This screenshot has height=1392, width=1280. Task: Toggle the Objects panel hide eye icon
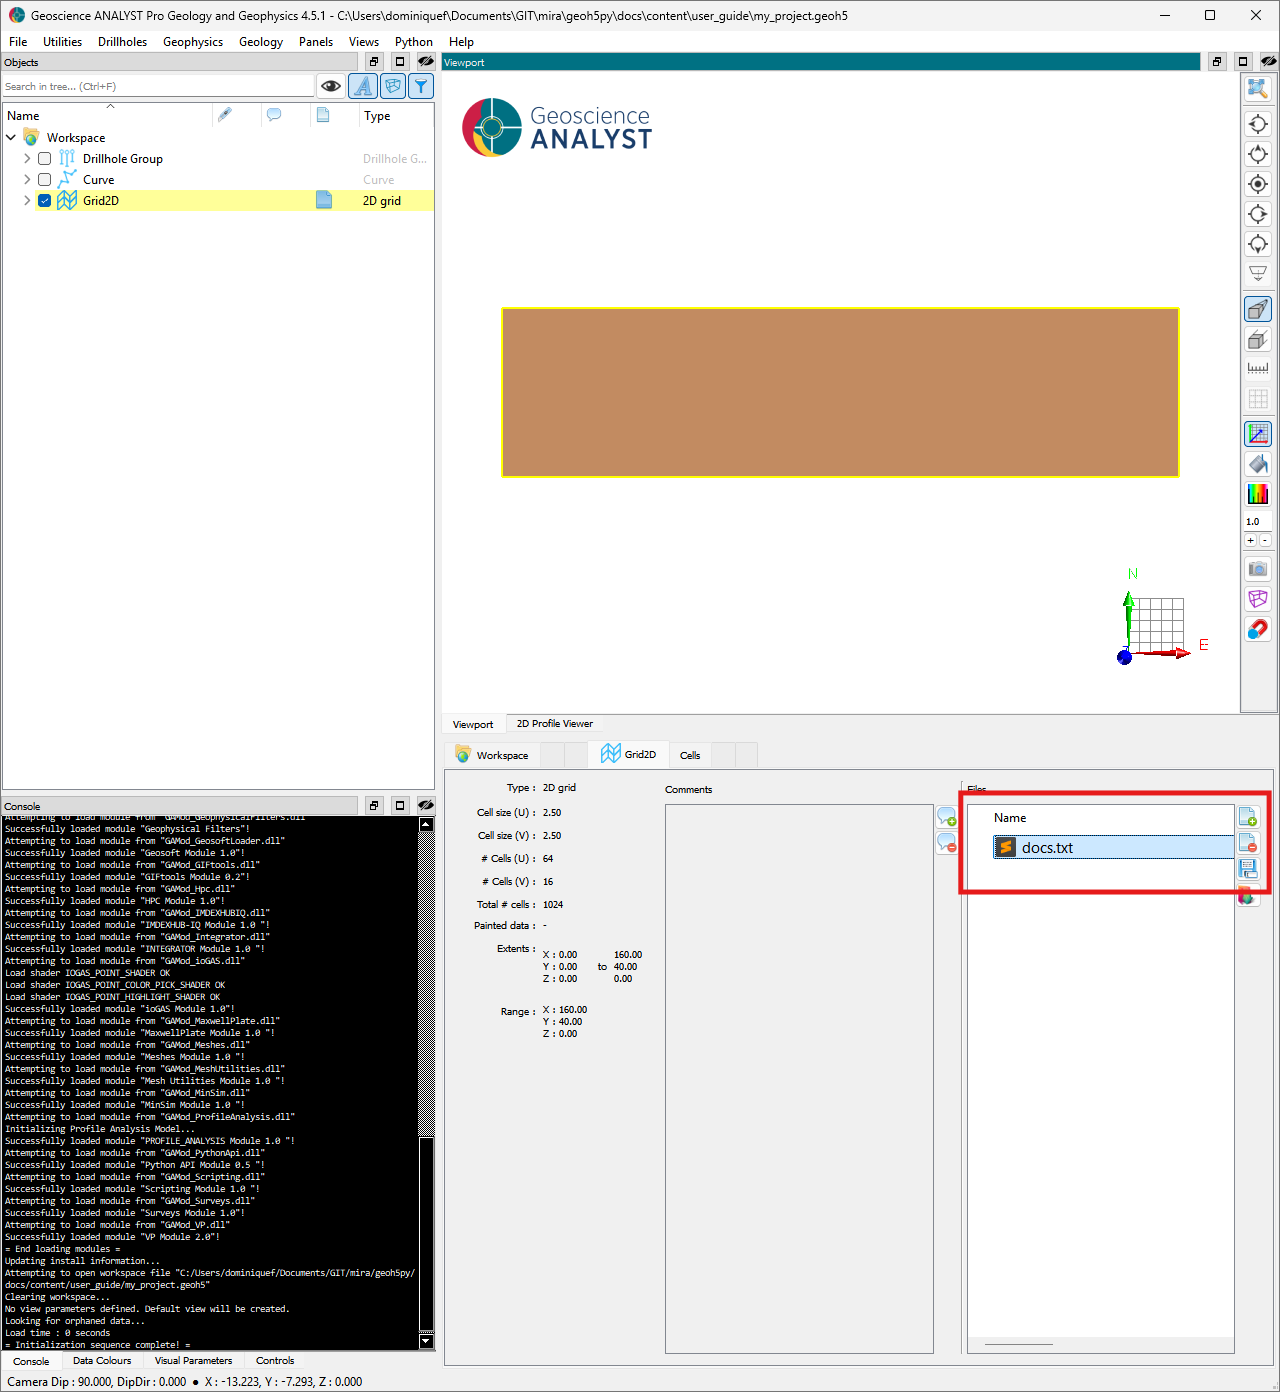click(x=426, y=62)
